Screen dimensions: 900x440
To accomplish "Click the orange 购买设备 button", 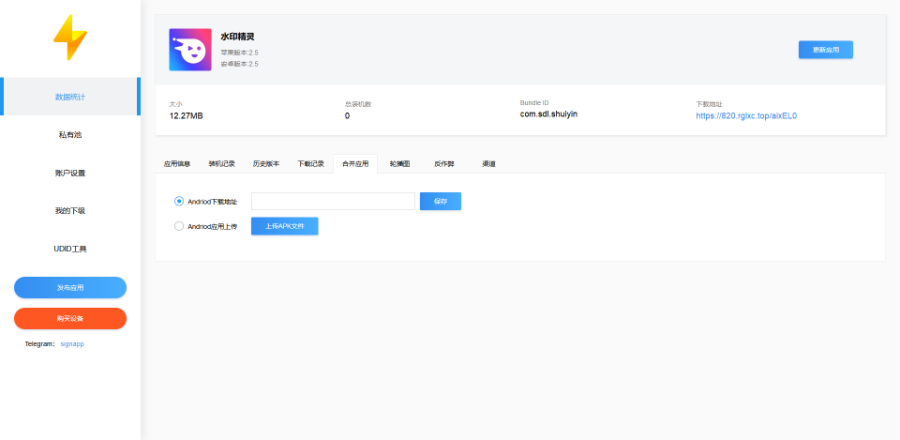I will tap(70, 318).
